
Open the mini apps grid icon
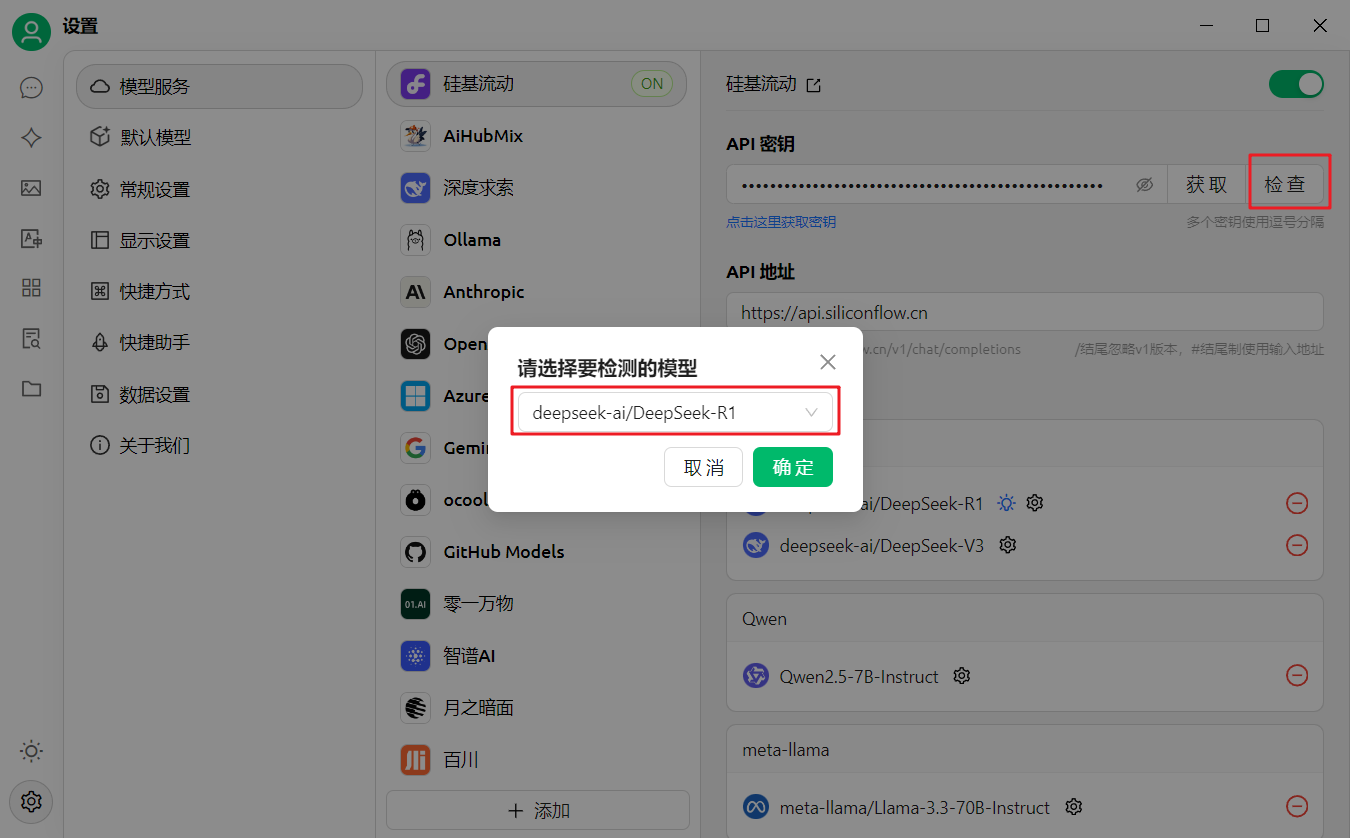(x=31, y=288)
